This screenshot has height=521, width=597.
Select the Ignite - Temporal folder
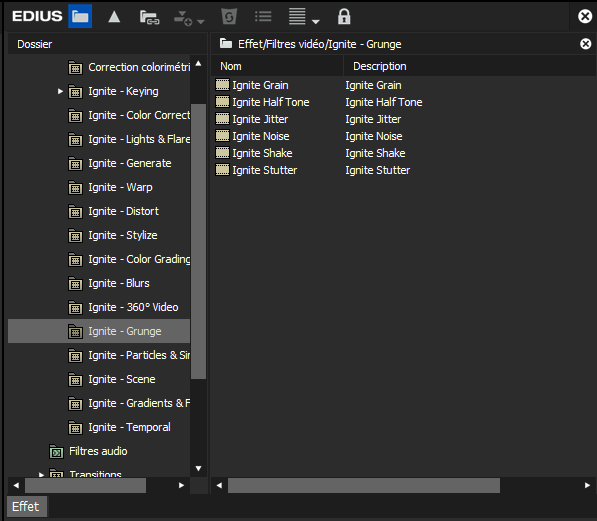(129, 427)
